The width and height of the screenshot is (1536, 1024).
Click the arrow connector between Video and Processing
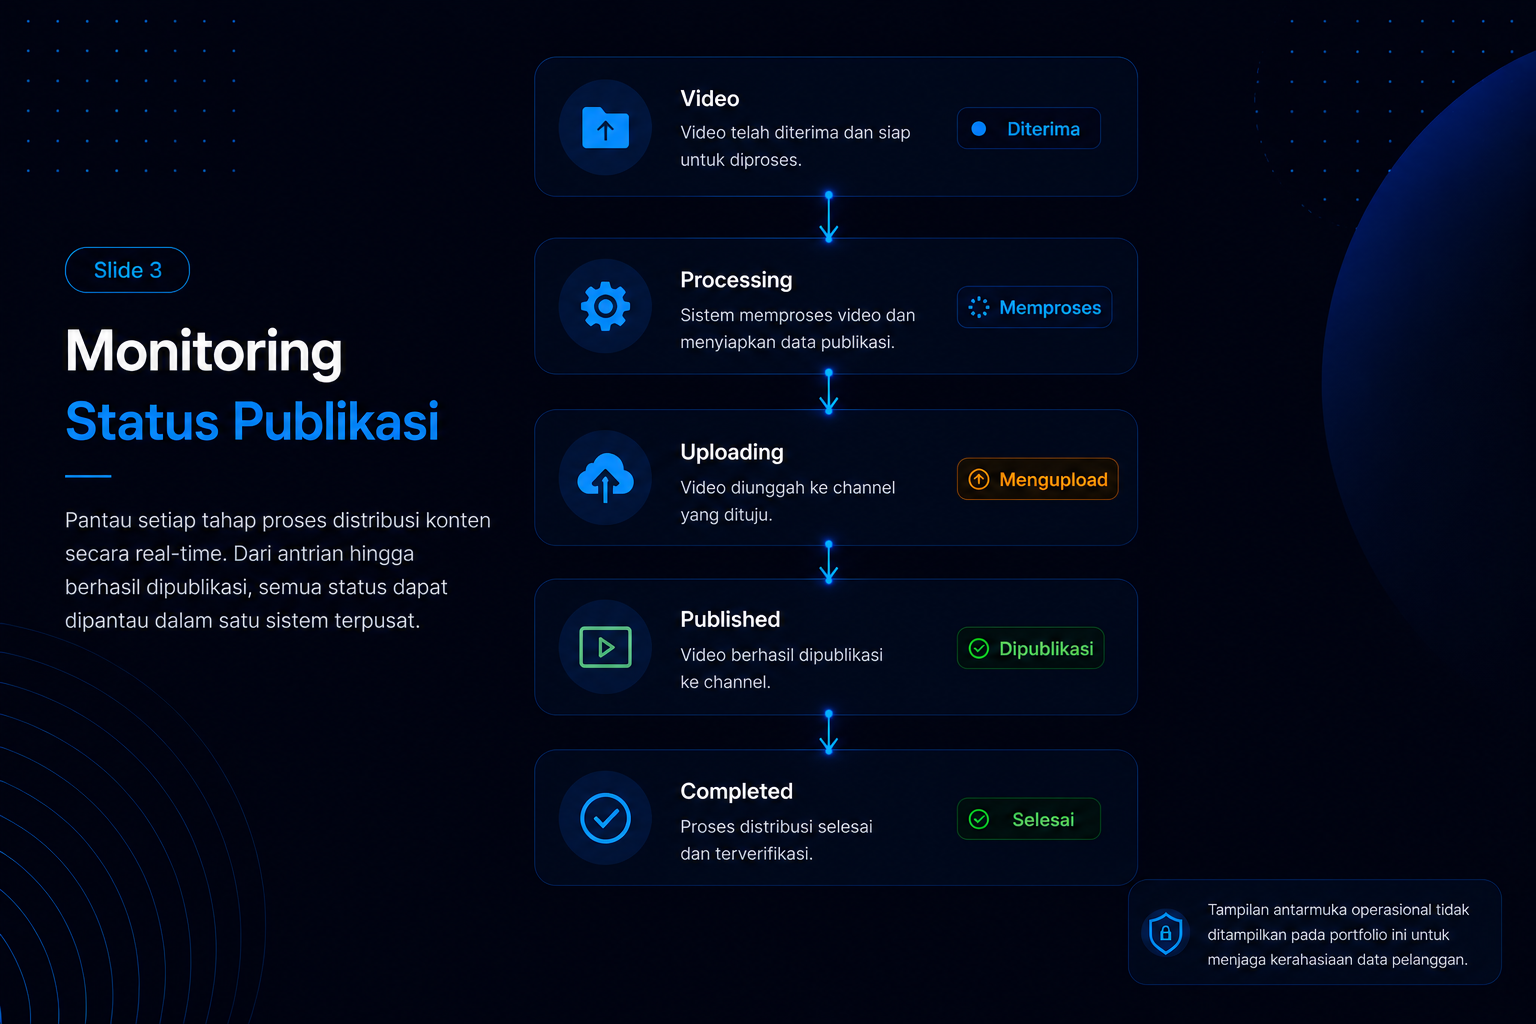tap(828, 217)
